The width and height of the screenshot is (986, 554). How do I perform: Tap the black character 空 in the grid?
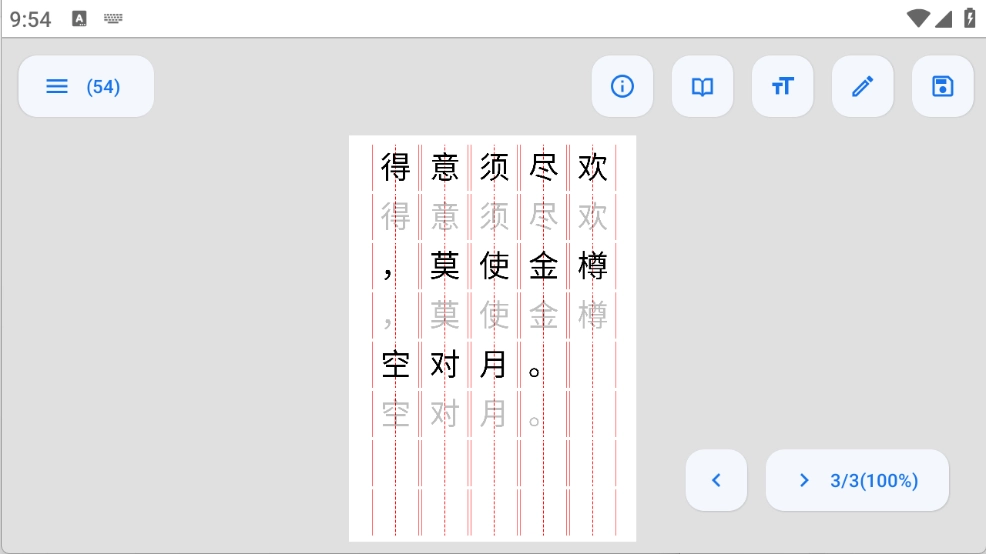click(x=396, y=365)
